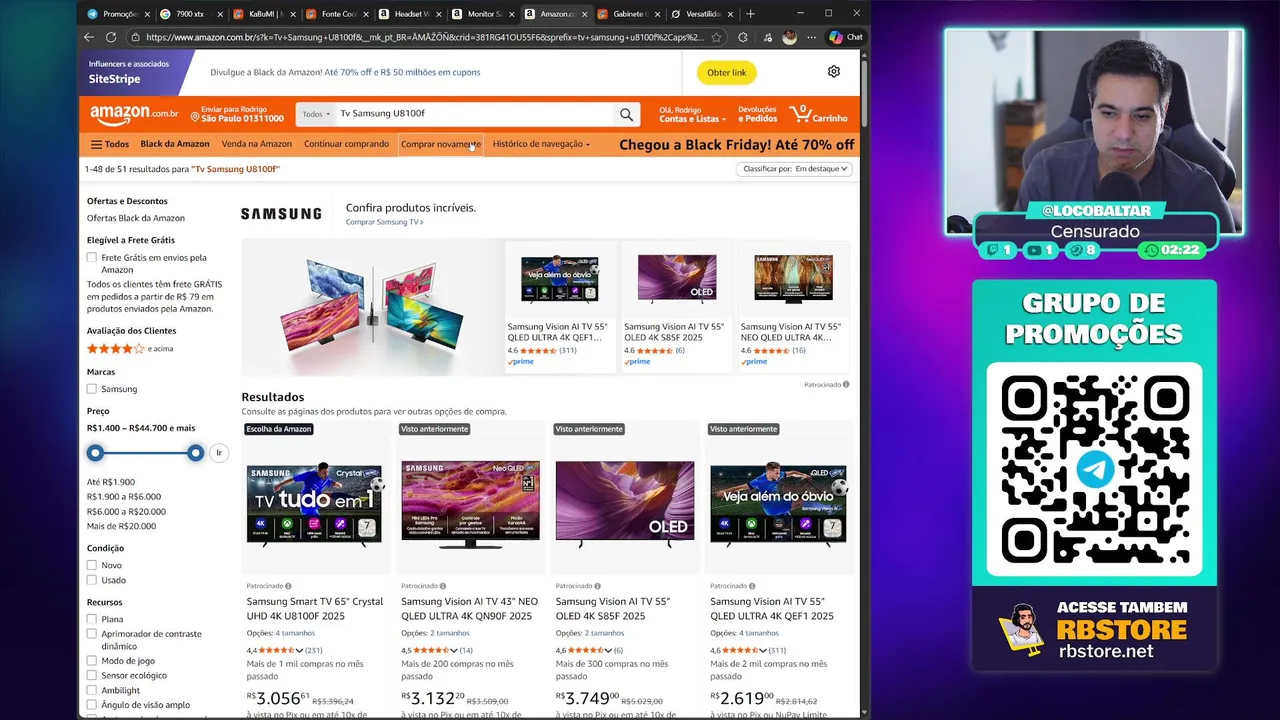Open the 4 tamanhos options for the QEF1 TV
Image resolution: width=1280 pixels, height=720 pixels.
(x=759, y=633)
